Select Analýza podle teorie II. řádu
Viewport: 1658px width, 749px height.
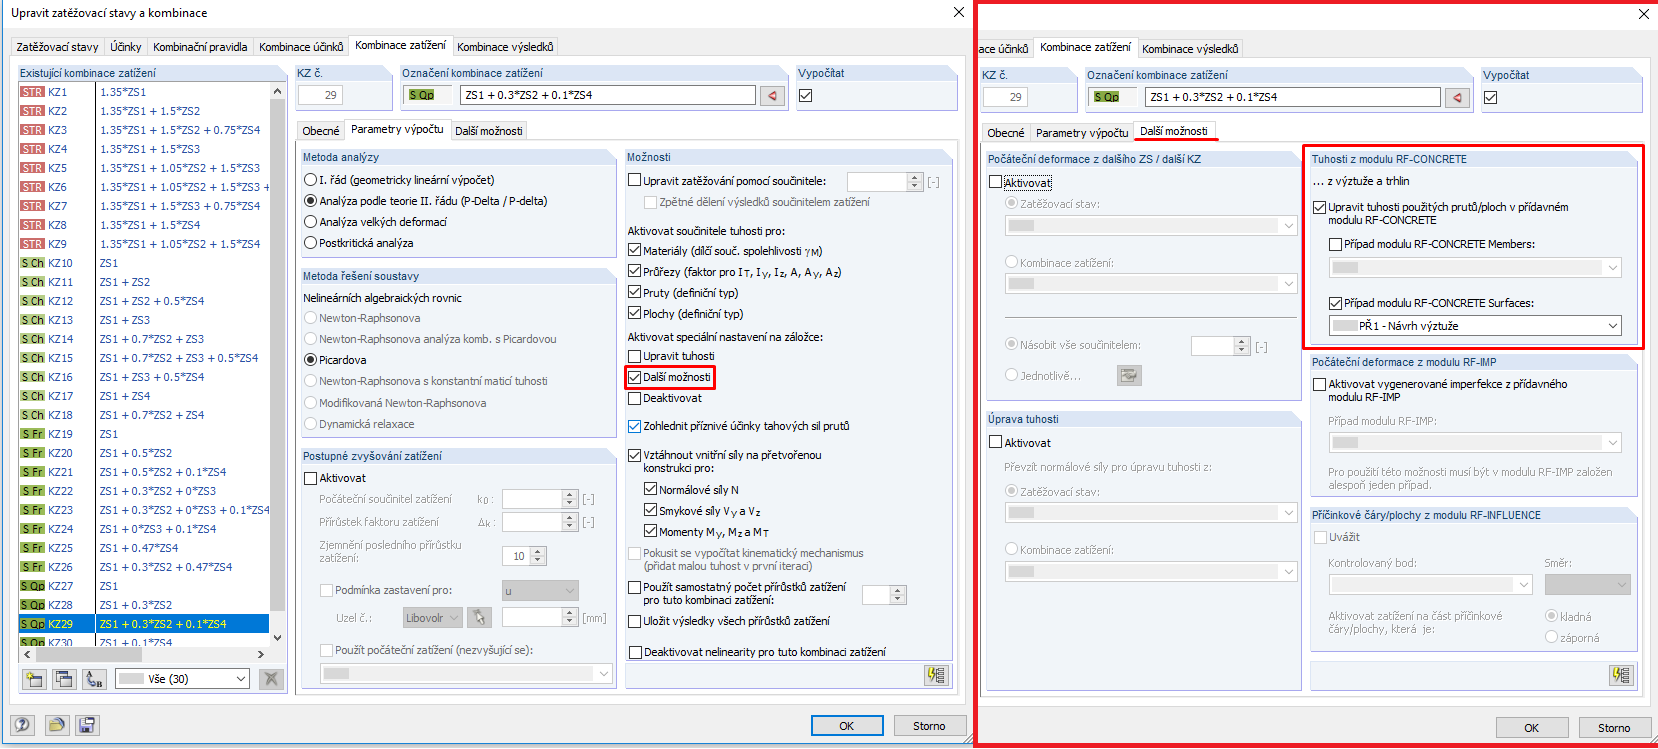(x=310, y=201)
